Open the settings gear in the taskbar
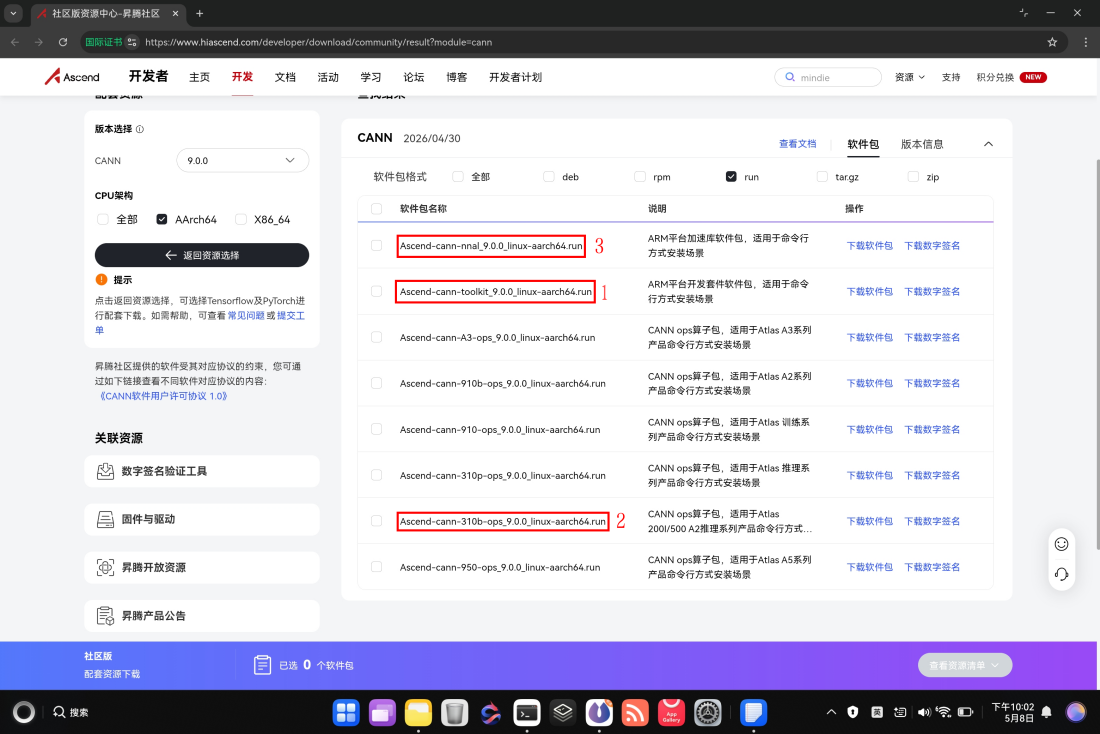The image size is (1100, 734). (x=708, y=713)
